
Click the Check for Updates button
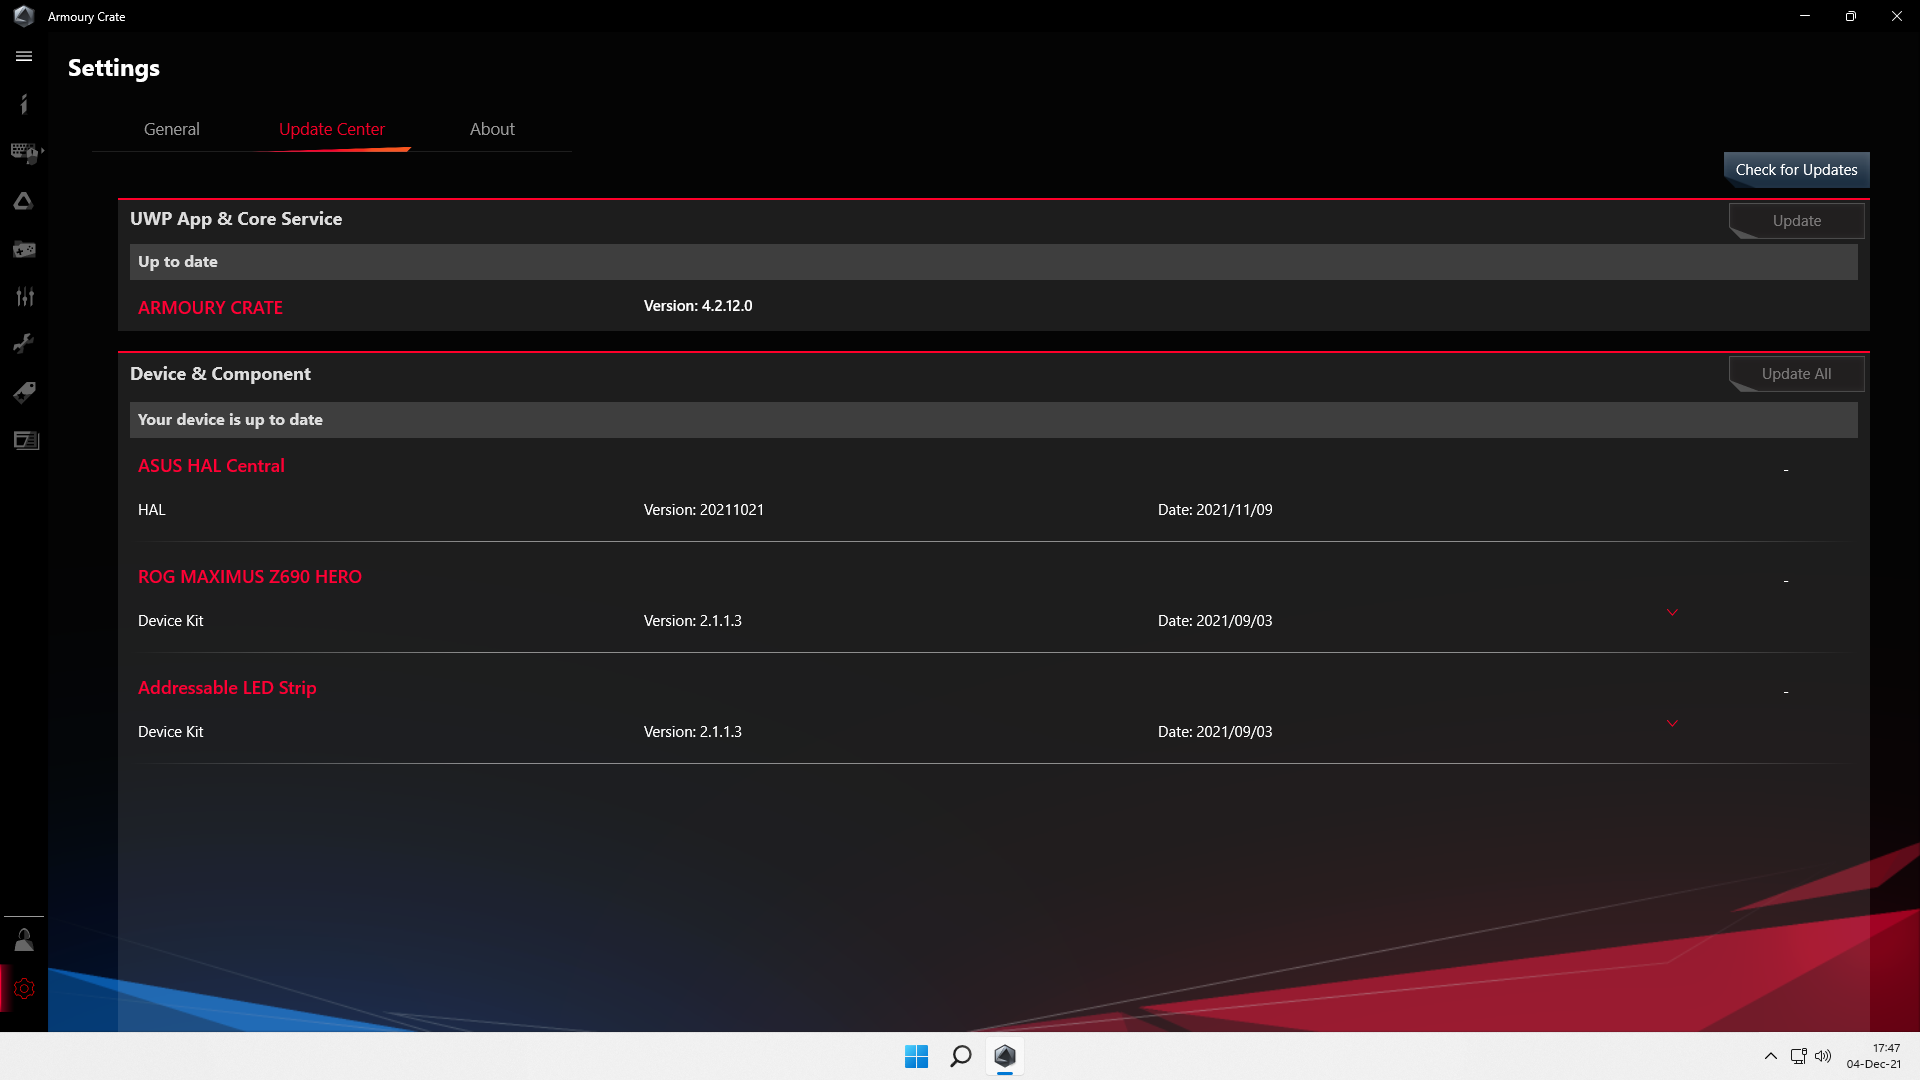pos(1796,170)
